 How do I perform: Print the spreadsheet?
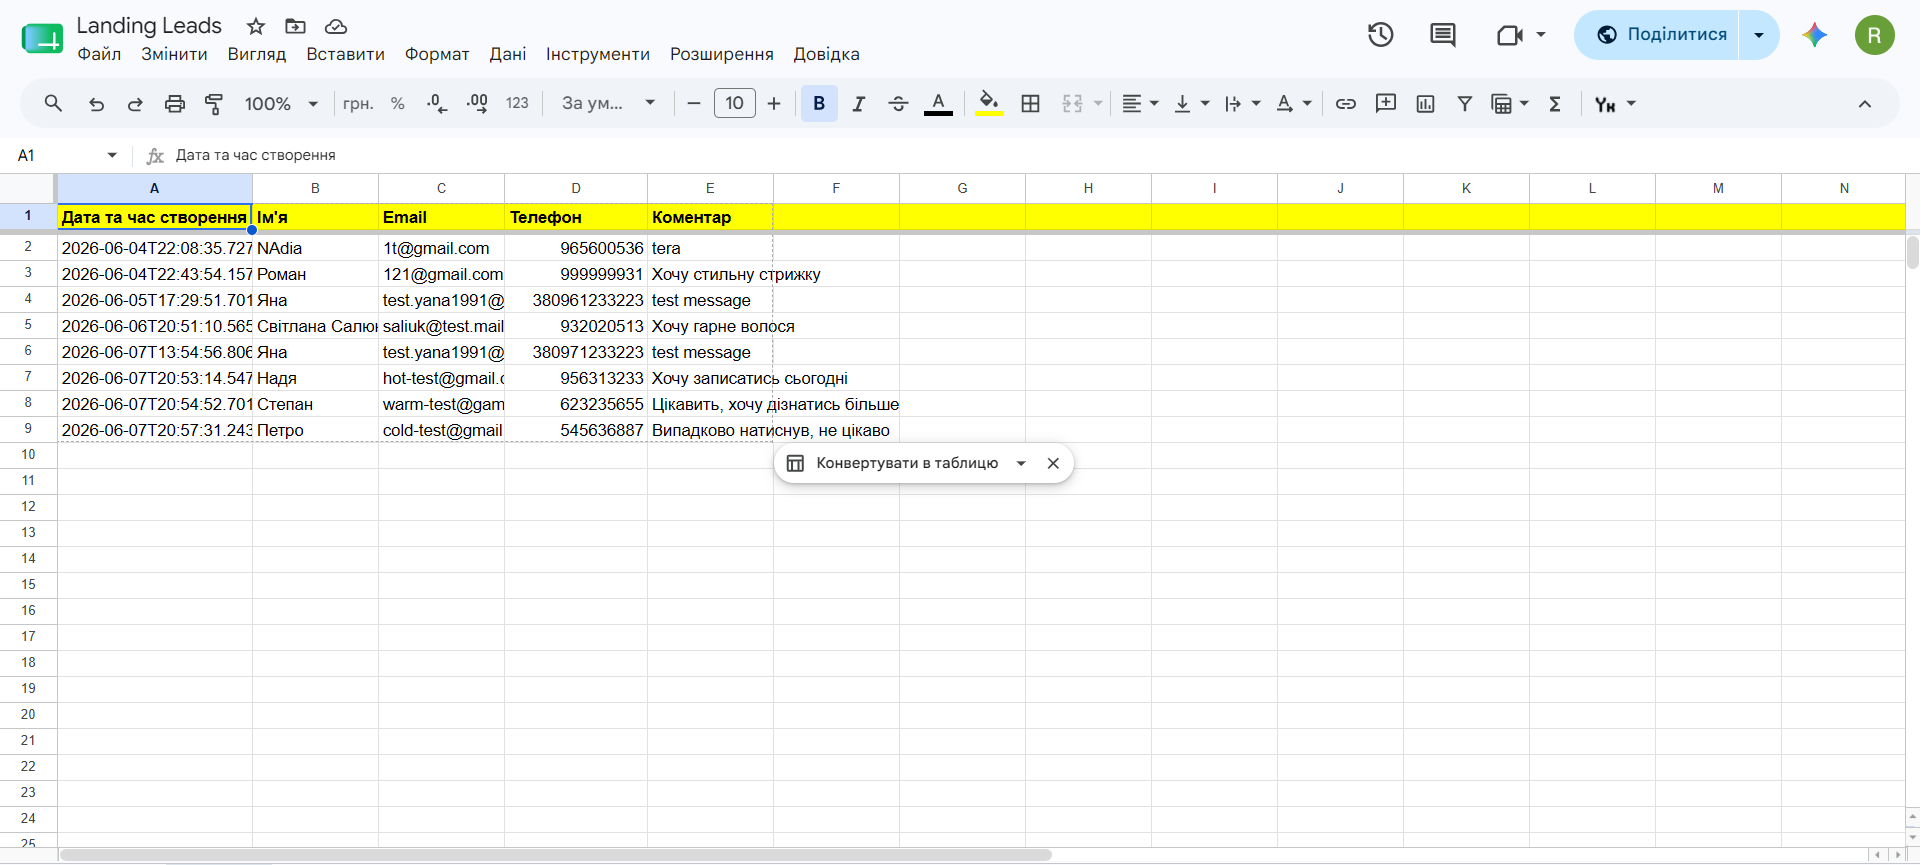tap(175, 103)
